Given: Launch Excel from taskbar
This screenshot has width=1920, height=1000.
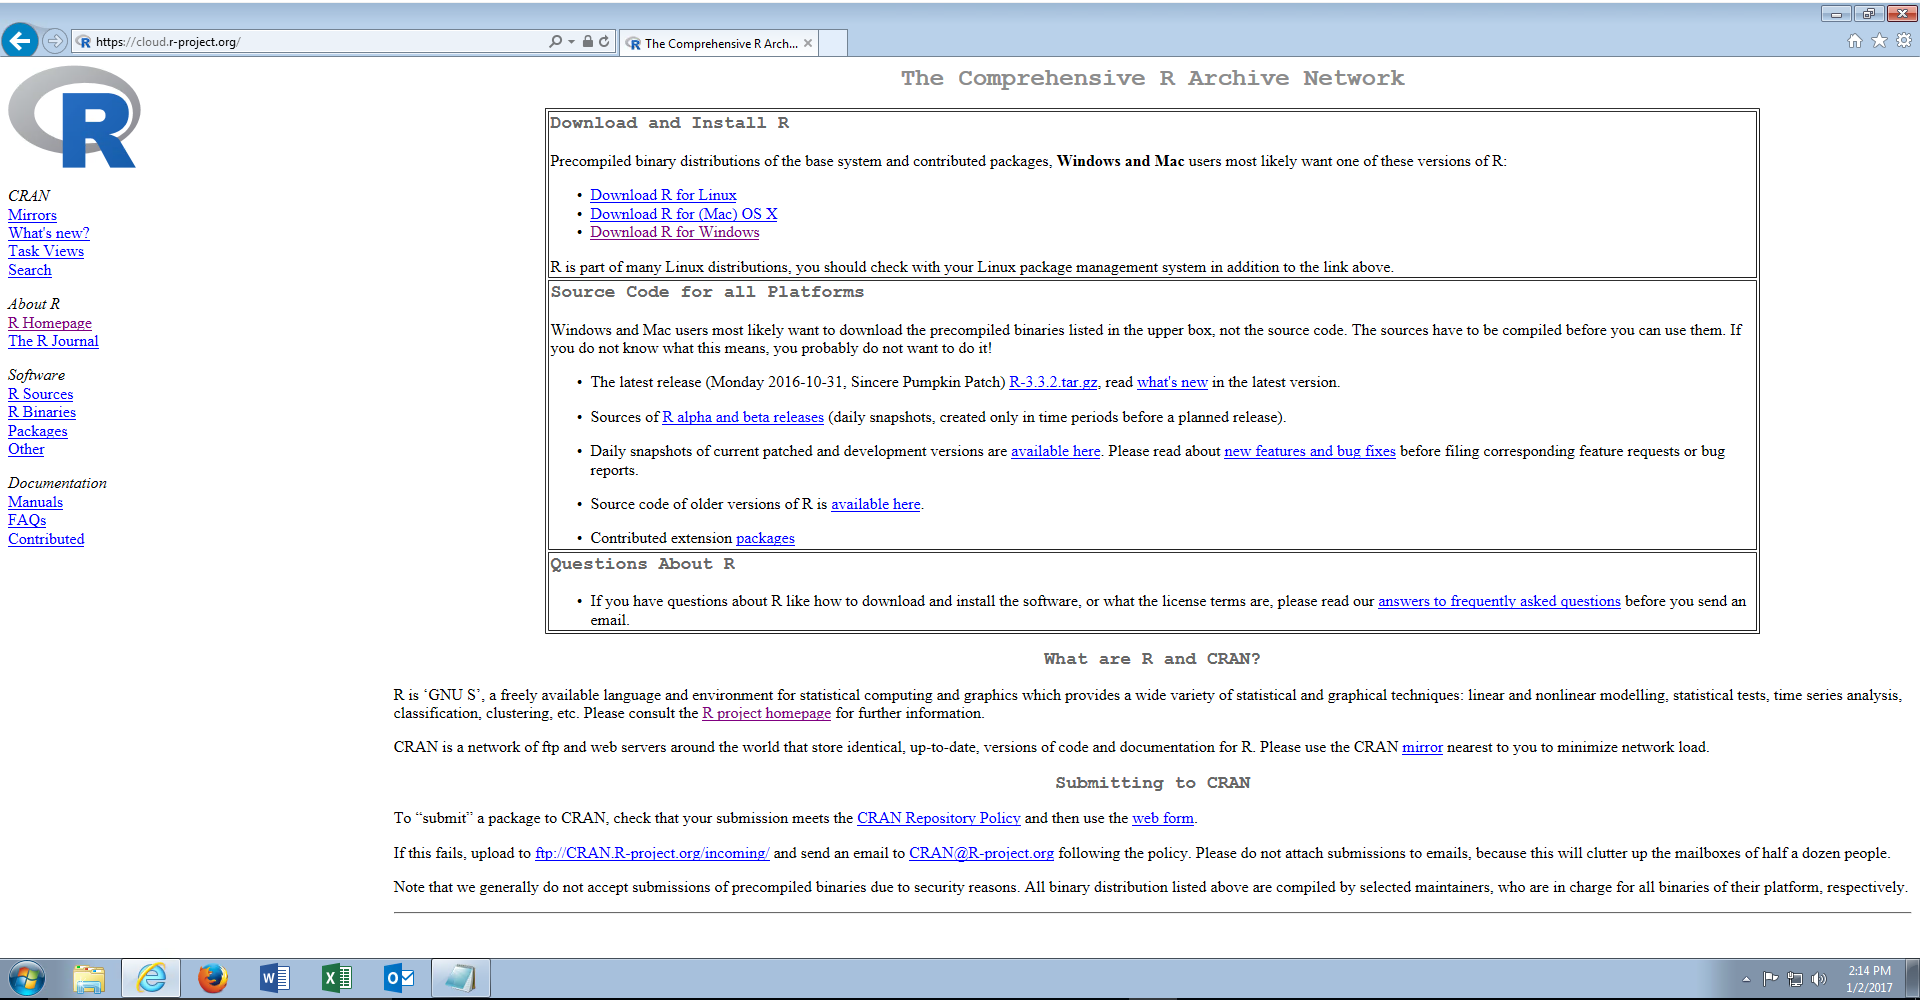Looking at the screenshot, I should (337, 978).
